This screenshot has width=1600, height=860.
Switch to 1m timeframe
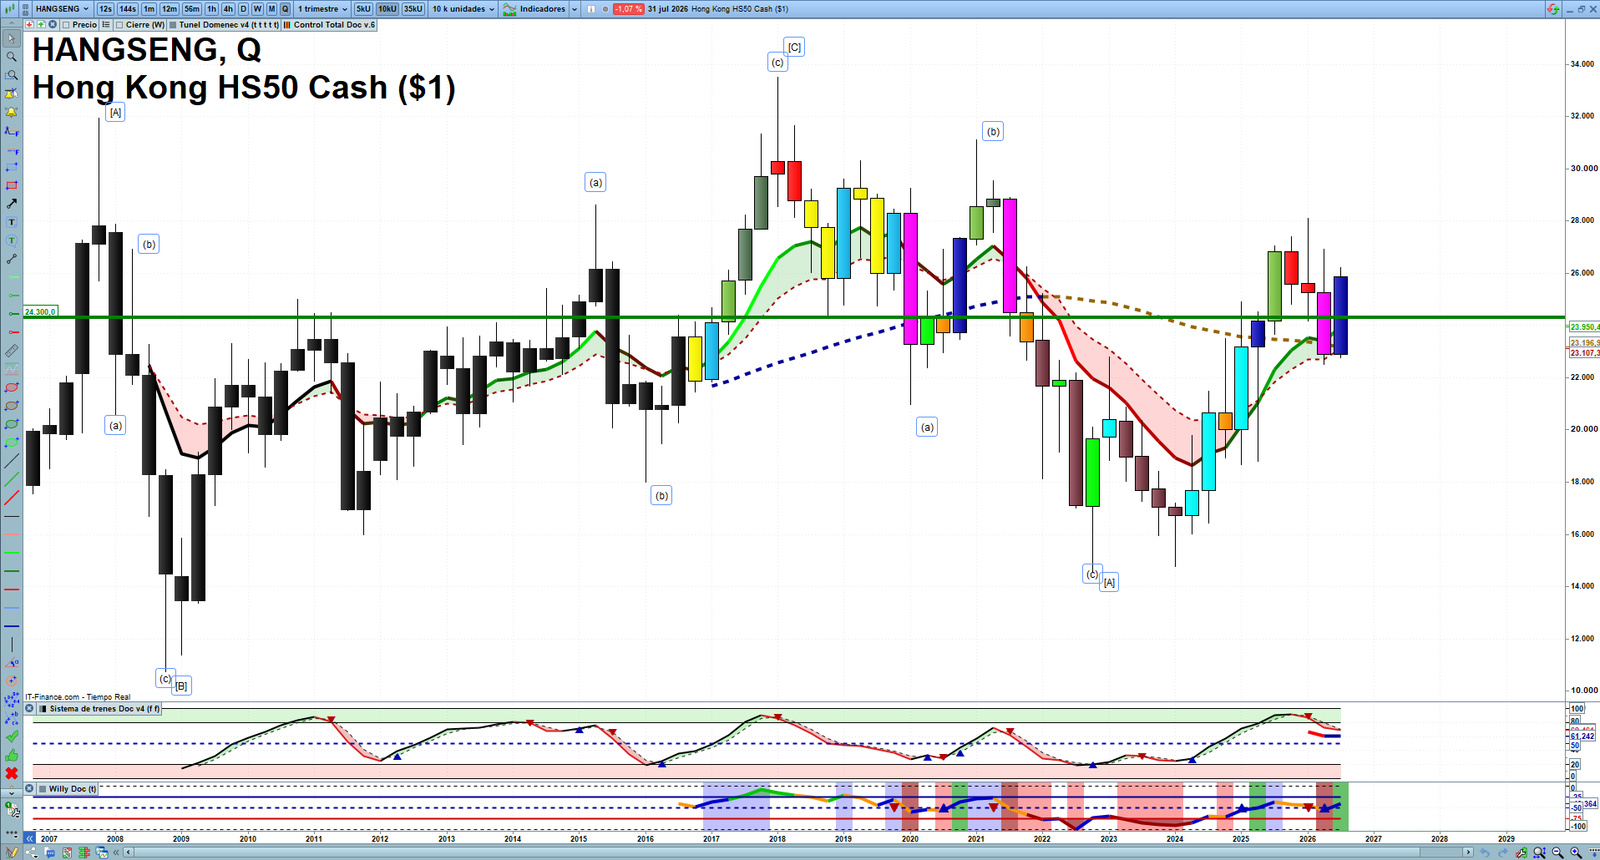149,9
